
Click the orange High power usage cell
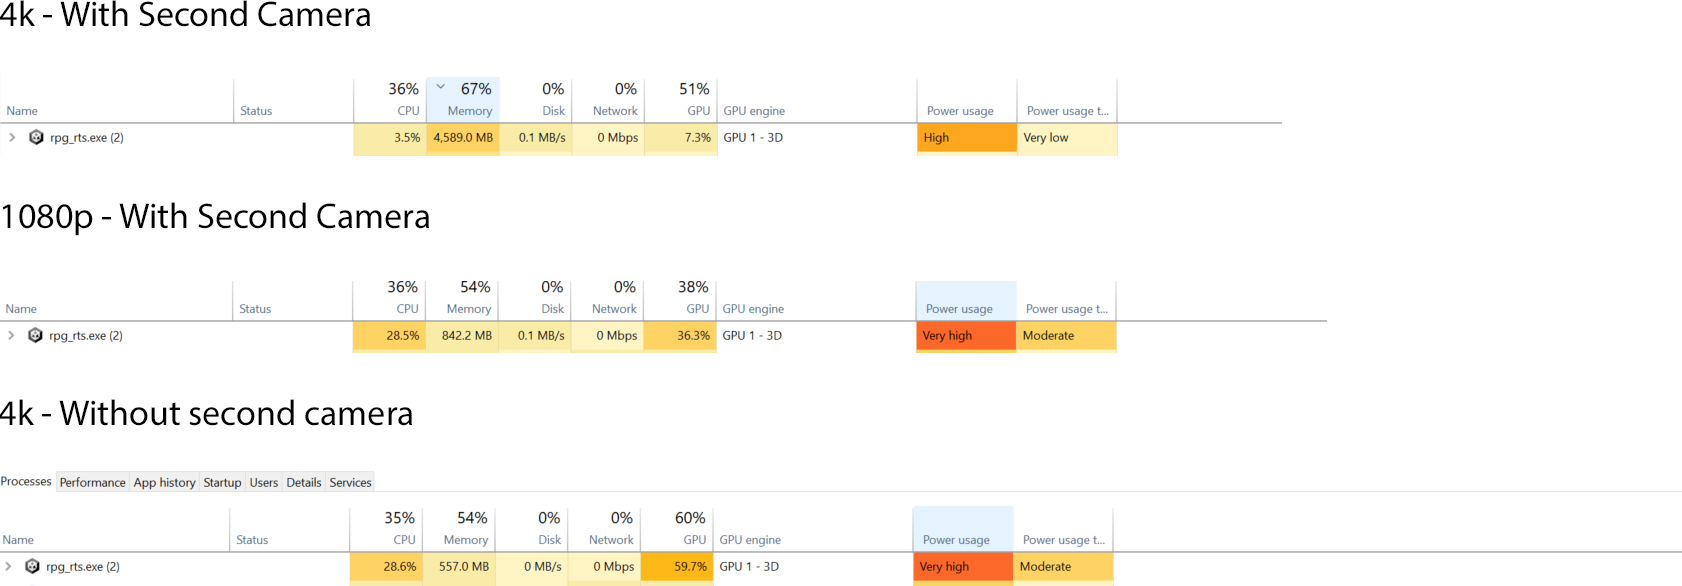click(966, 138)
